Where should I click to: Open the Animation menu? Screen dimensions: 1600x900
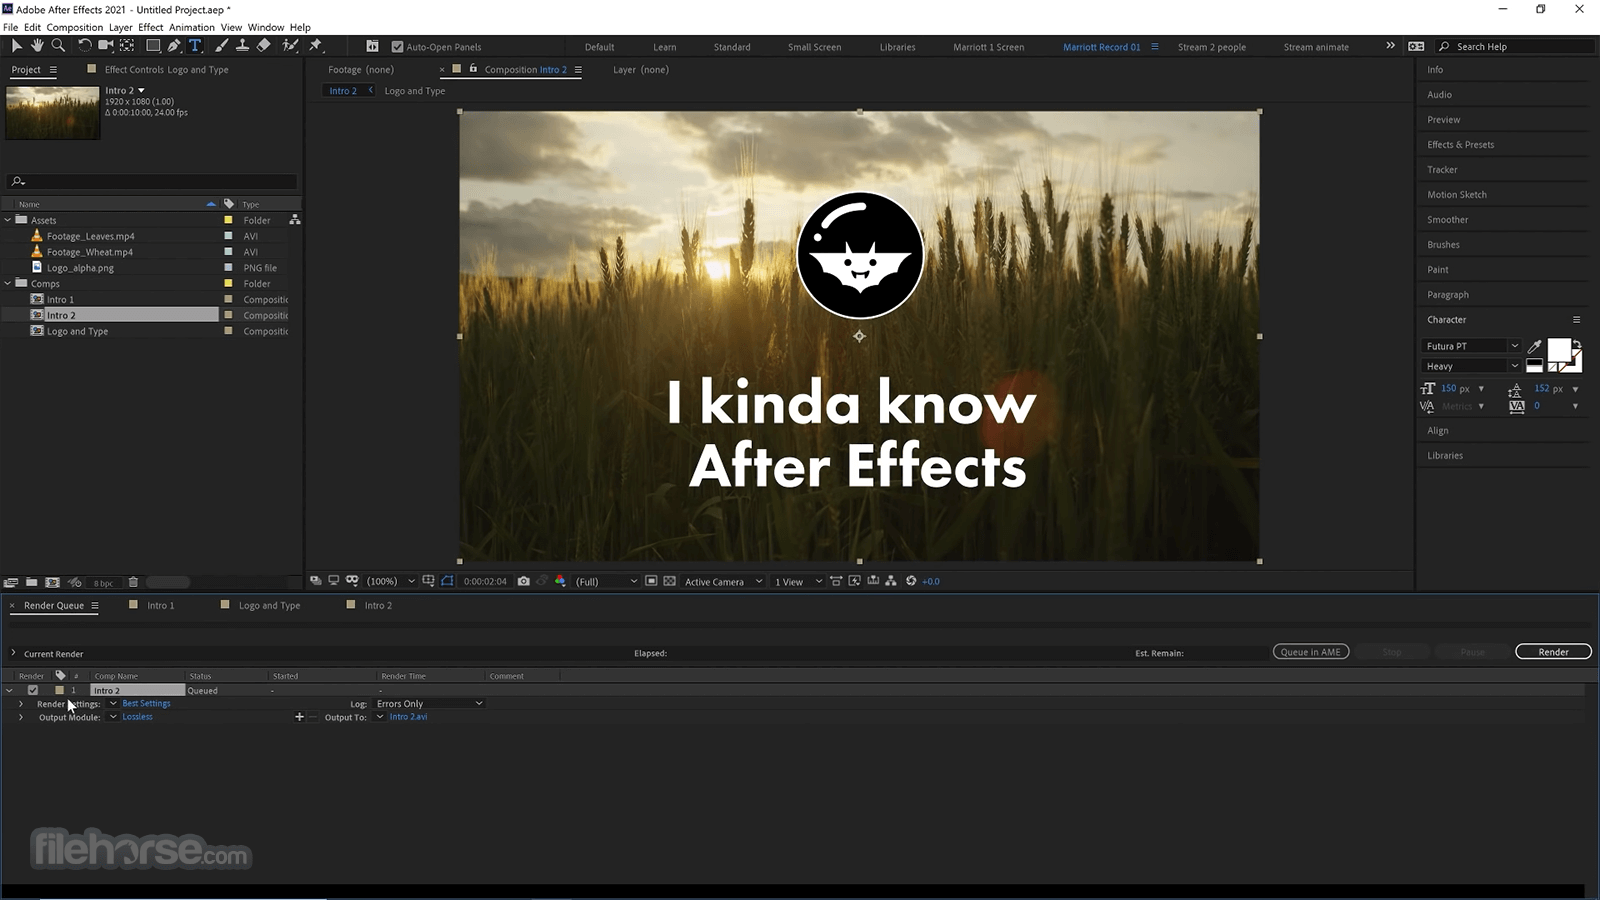(x=191, y=27)
